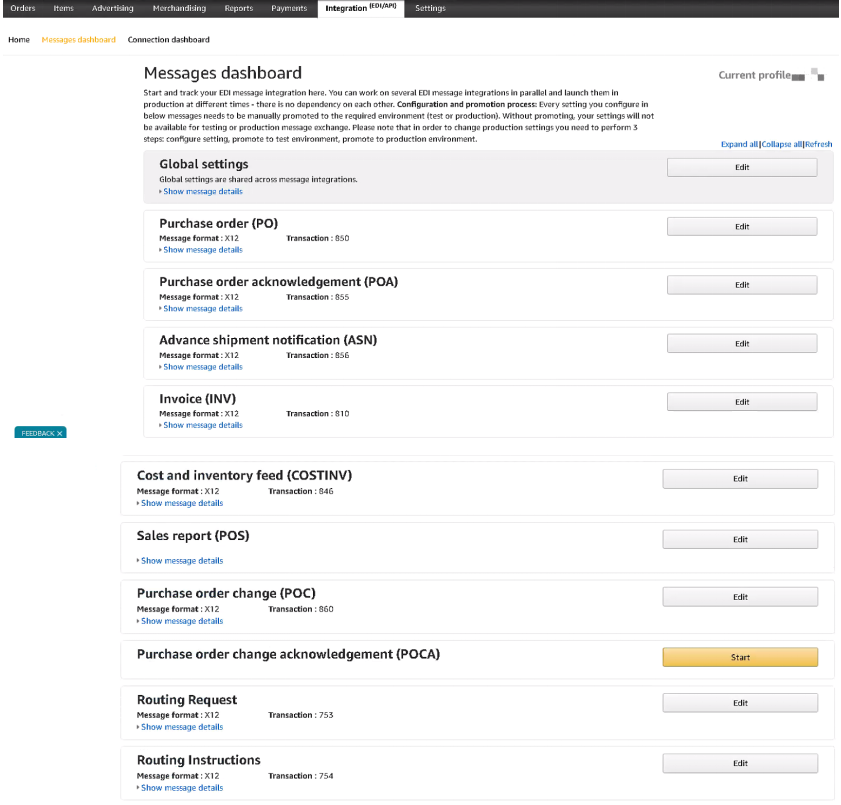Expand Show message details under Invoice (INV)
The image size is (841, 805).
203,425
